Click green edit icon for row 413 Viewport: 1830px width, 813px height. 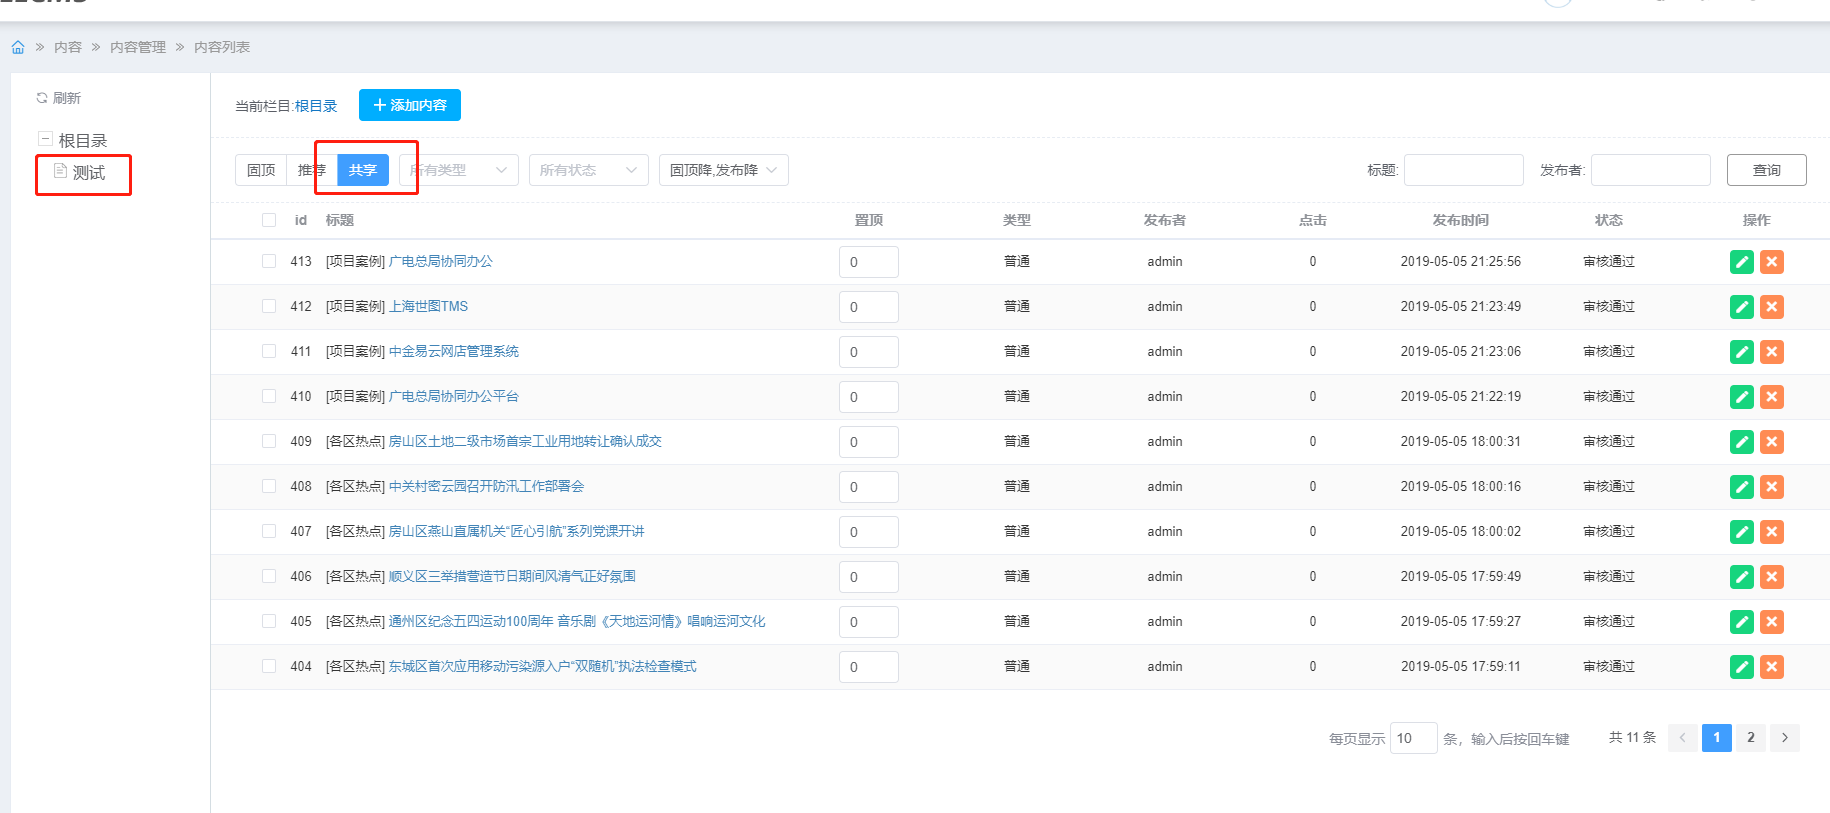point(1741,262)
